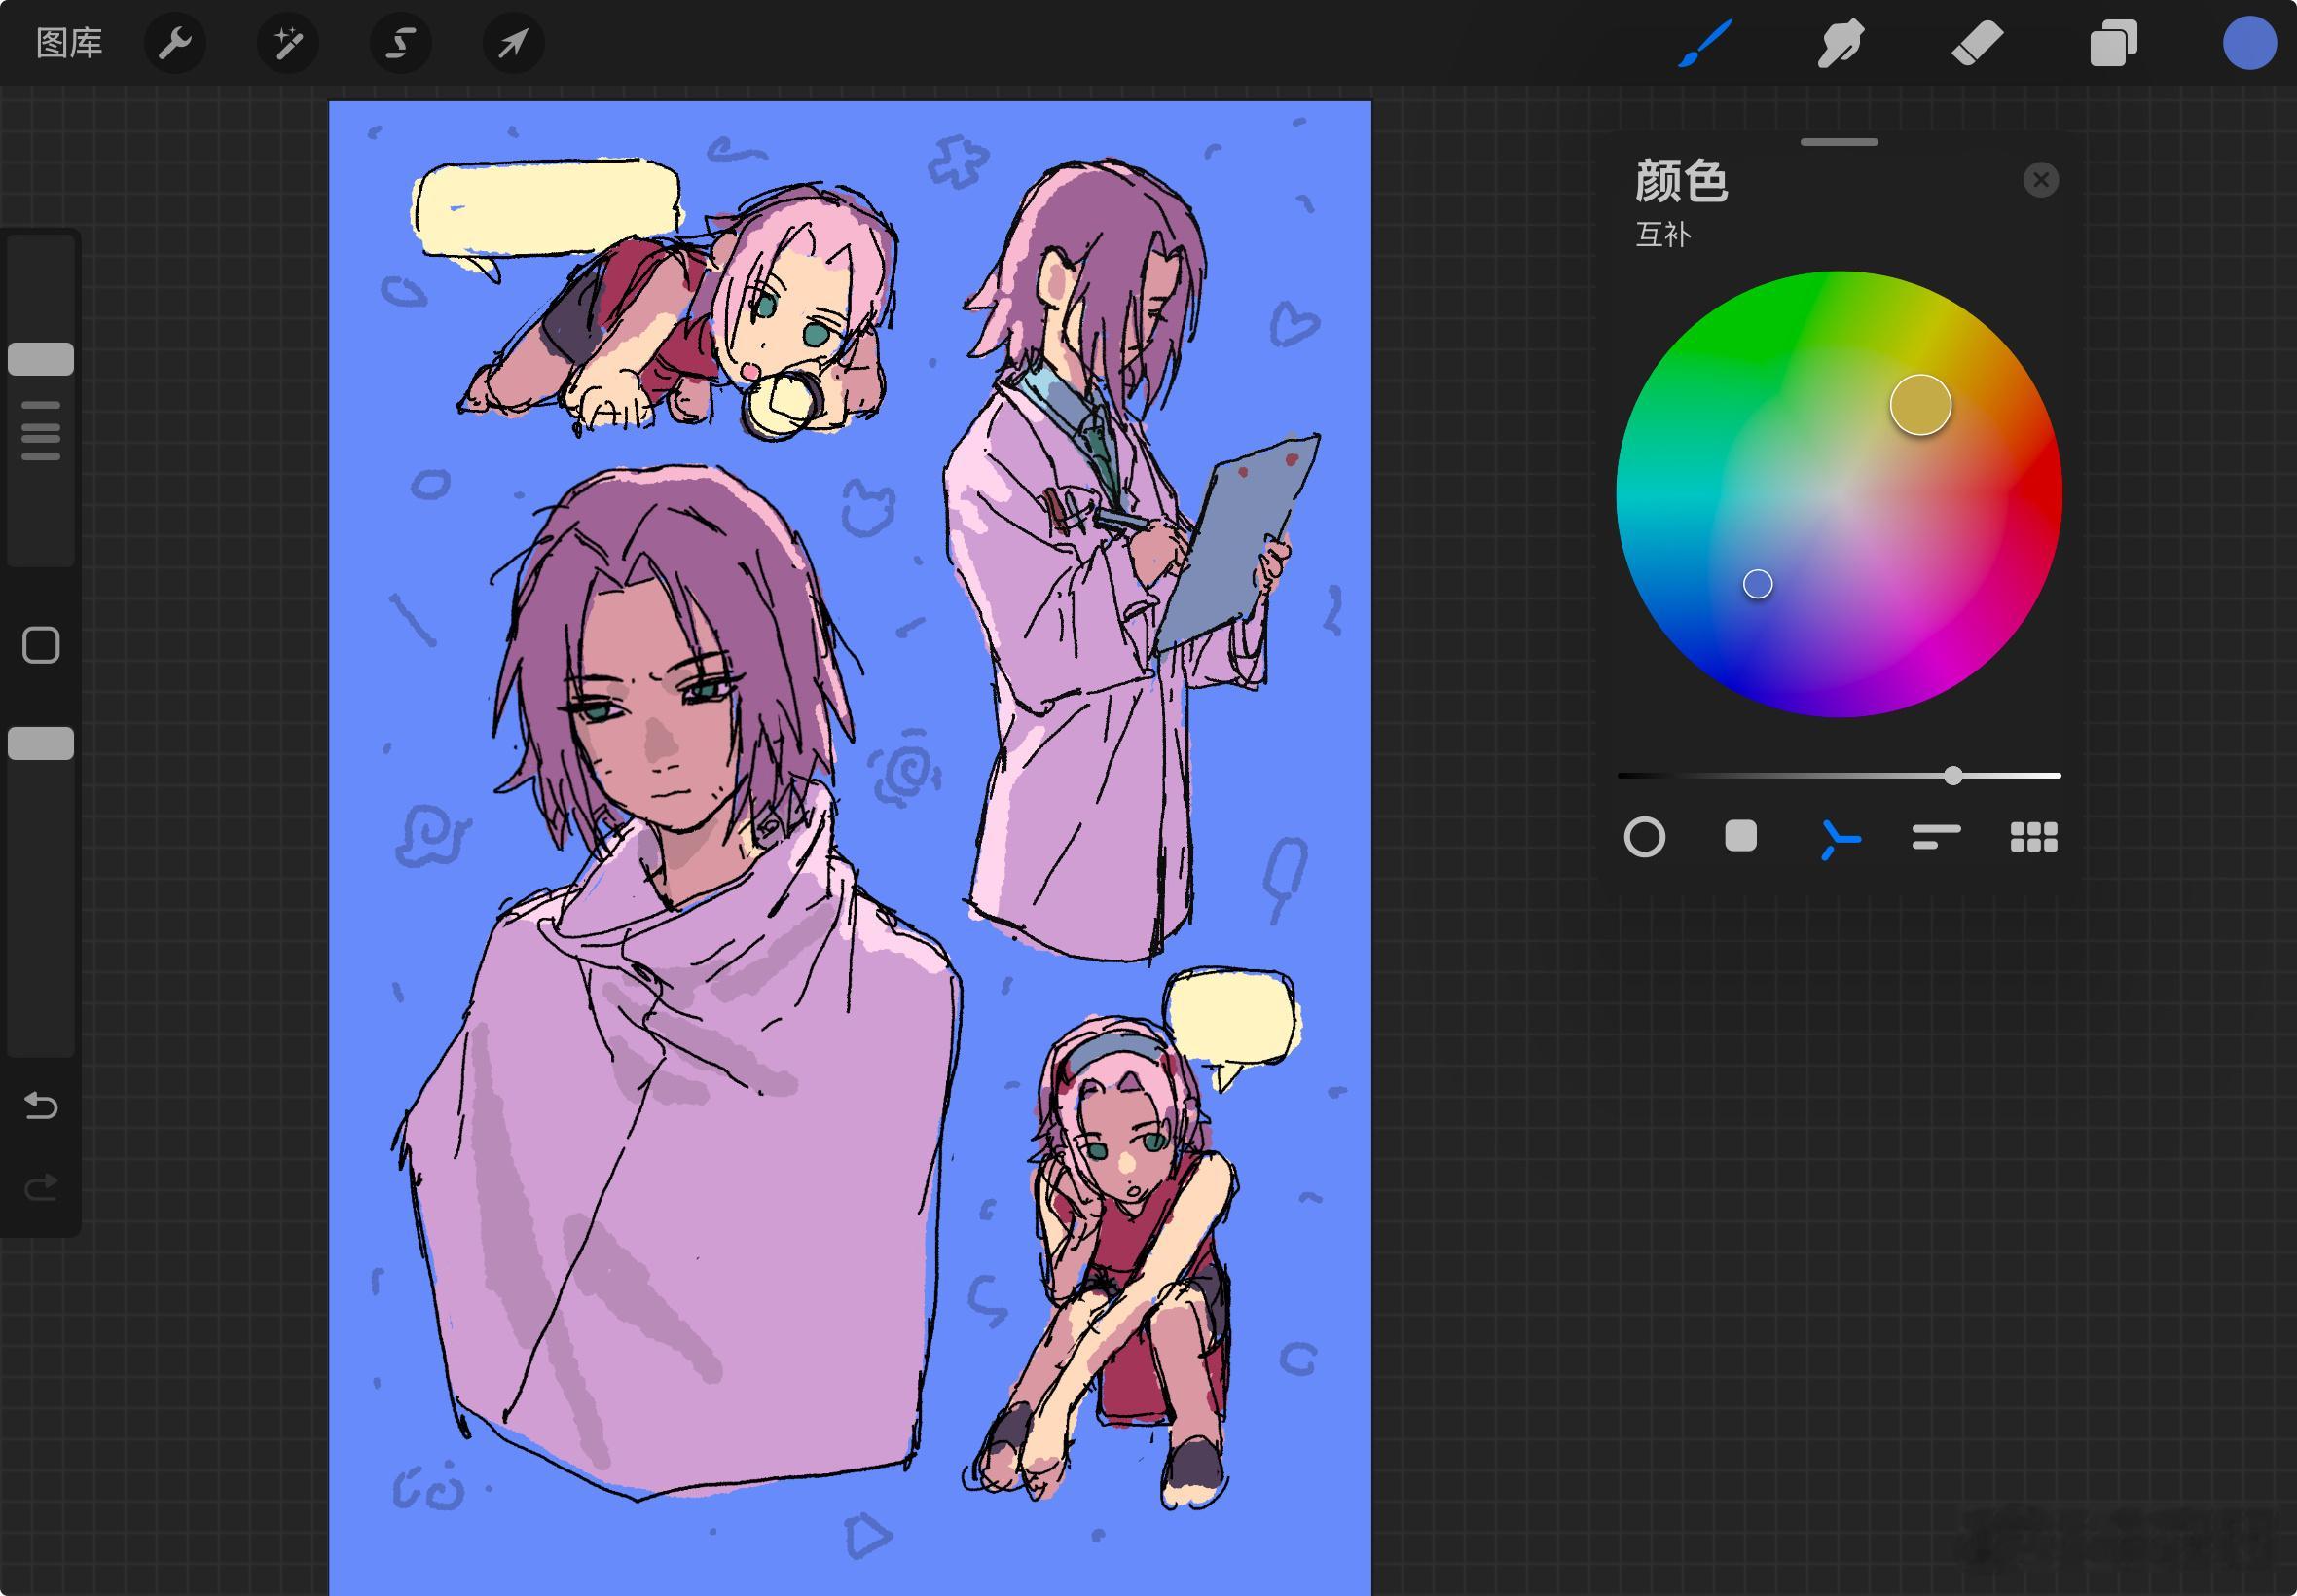Click the brush size slider handle
2297x1596 pixels.
[41, 359]
